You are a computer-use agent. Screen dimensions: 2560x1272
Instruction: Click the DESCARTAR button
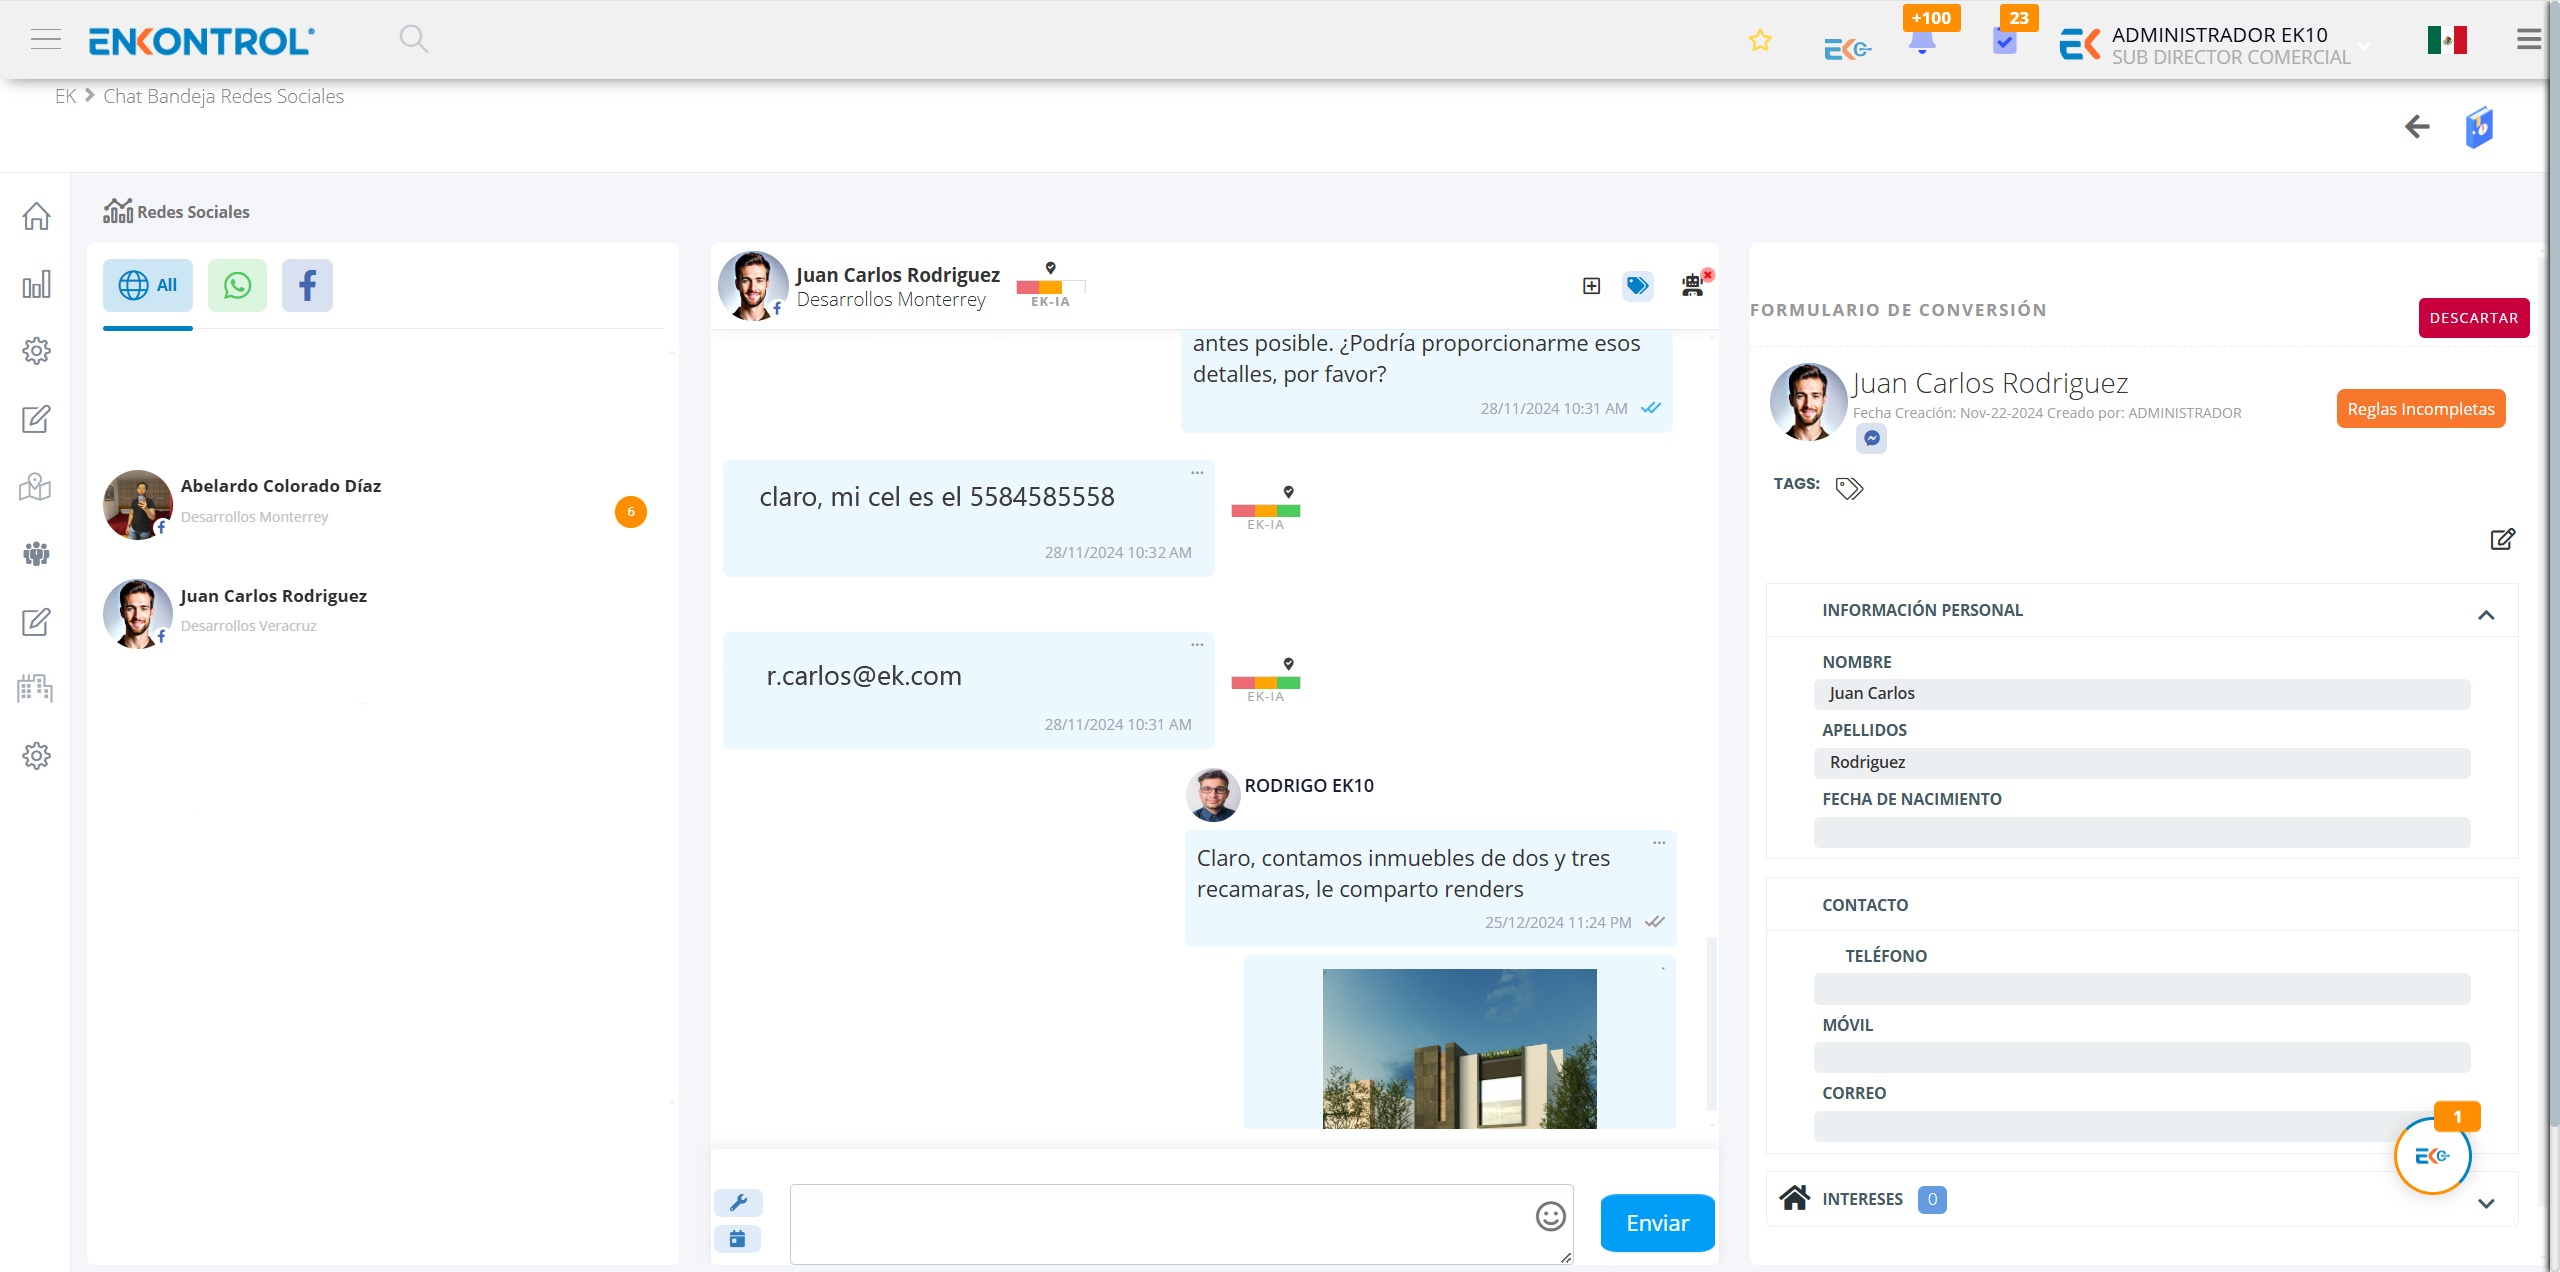pos(2473,318)
